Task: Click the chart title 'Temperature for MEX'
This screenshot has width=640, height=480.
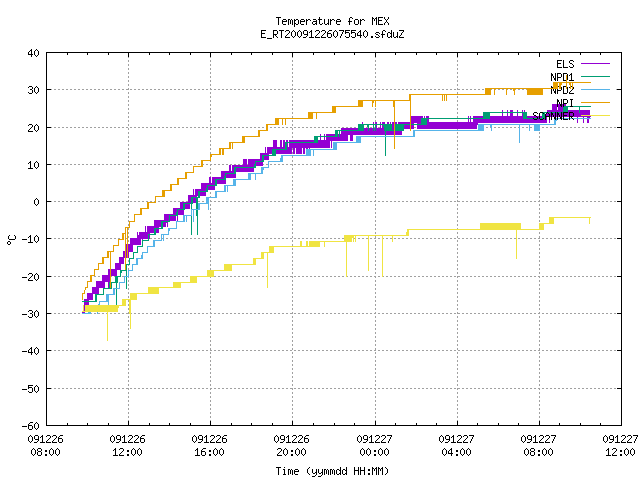Action: (332, 21)
